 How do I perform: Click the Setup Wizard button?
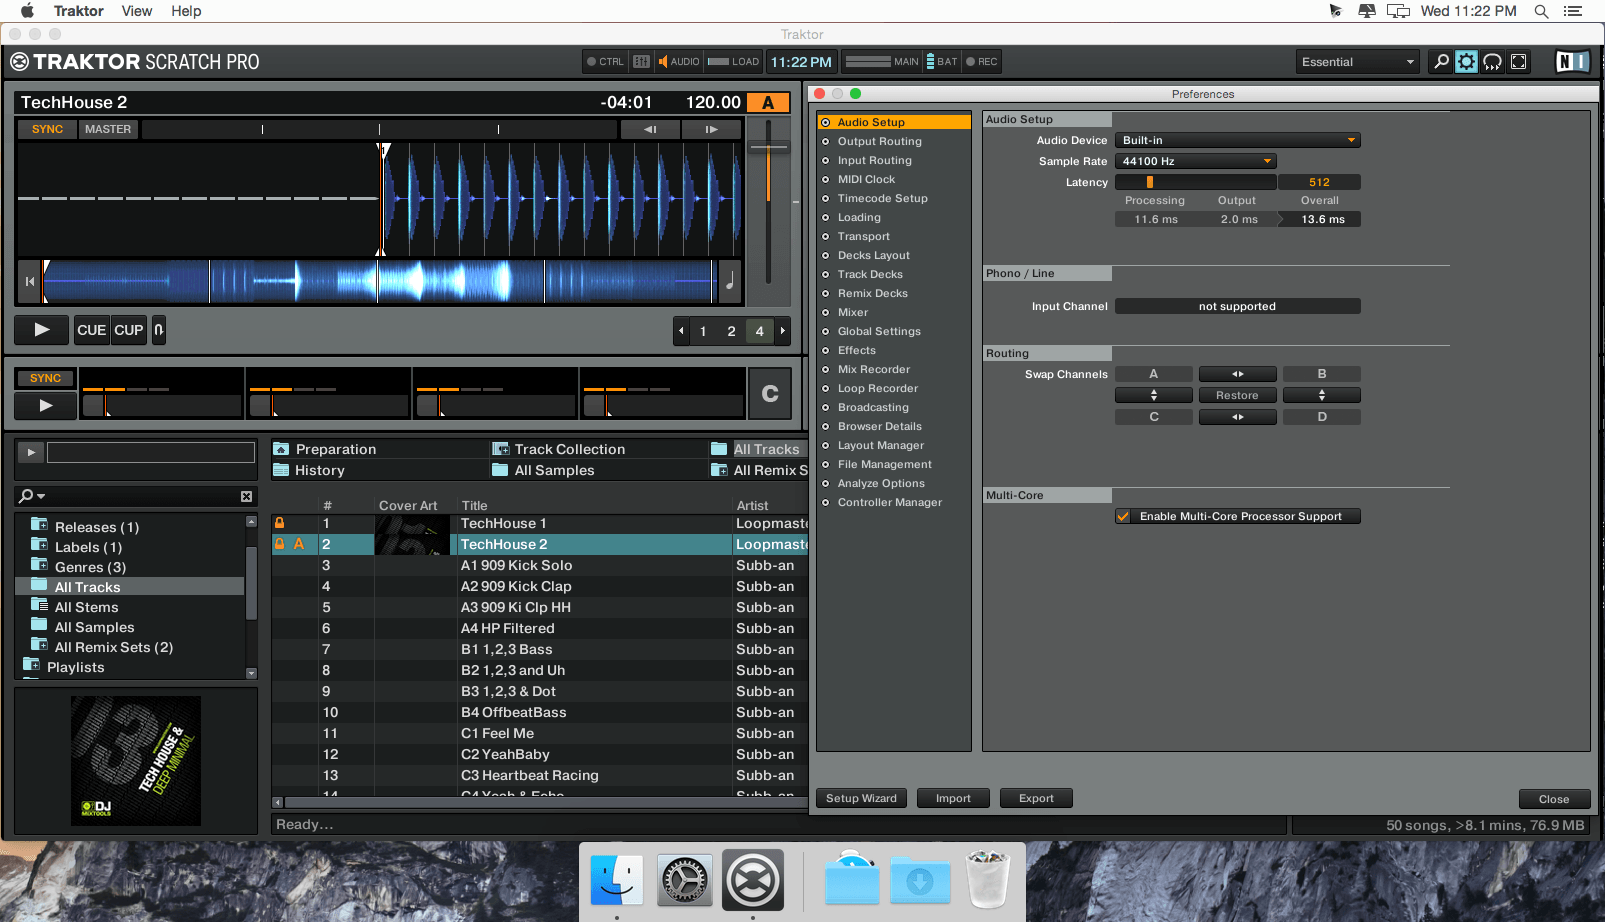861,798
